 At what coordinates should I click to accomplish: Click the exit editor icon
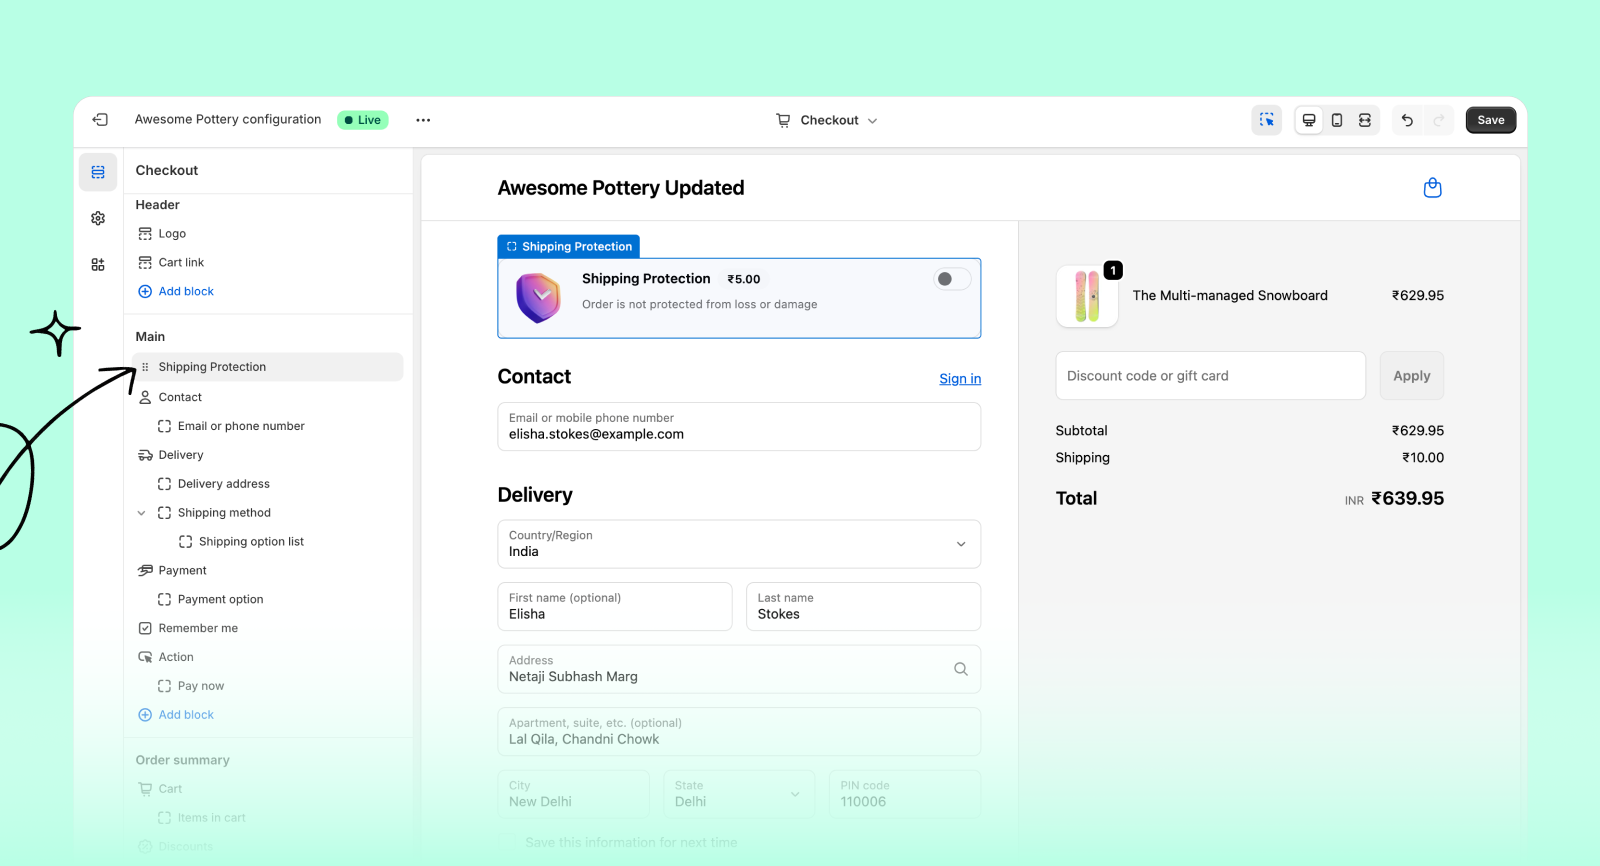(100, 120)
